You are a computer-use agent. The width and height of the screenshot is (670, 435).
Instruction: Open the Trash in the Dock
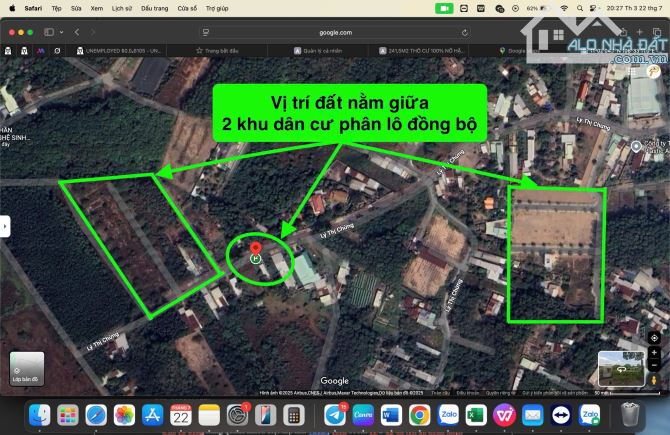click(630, 414)
